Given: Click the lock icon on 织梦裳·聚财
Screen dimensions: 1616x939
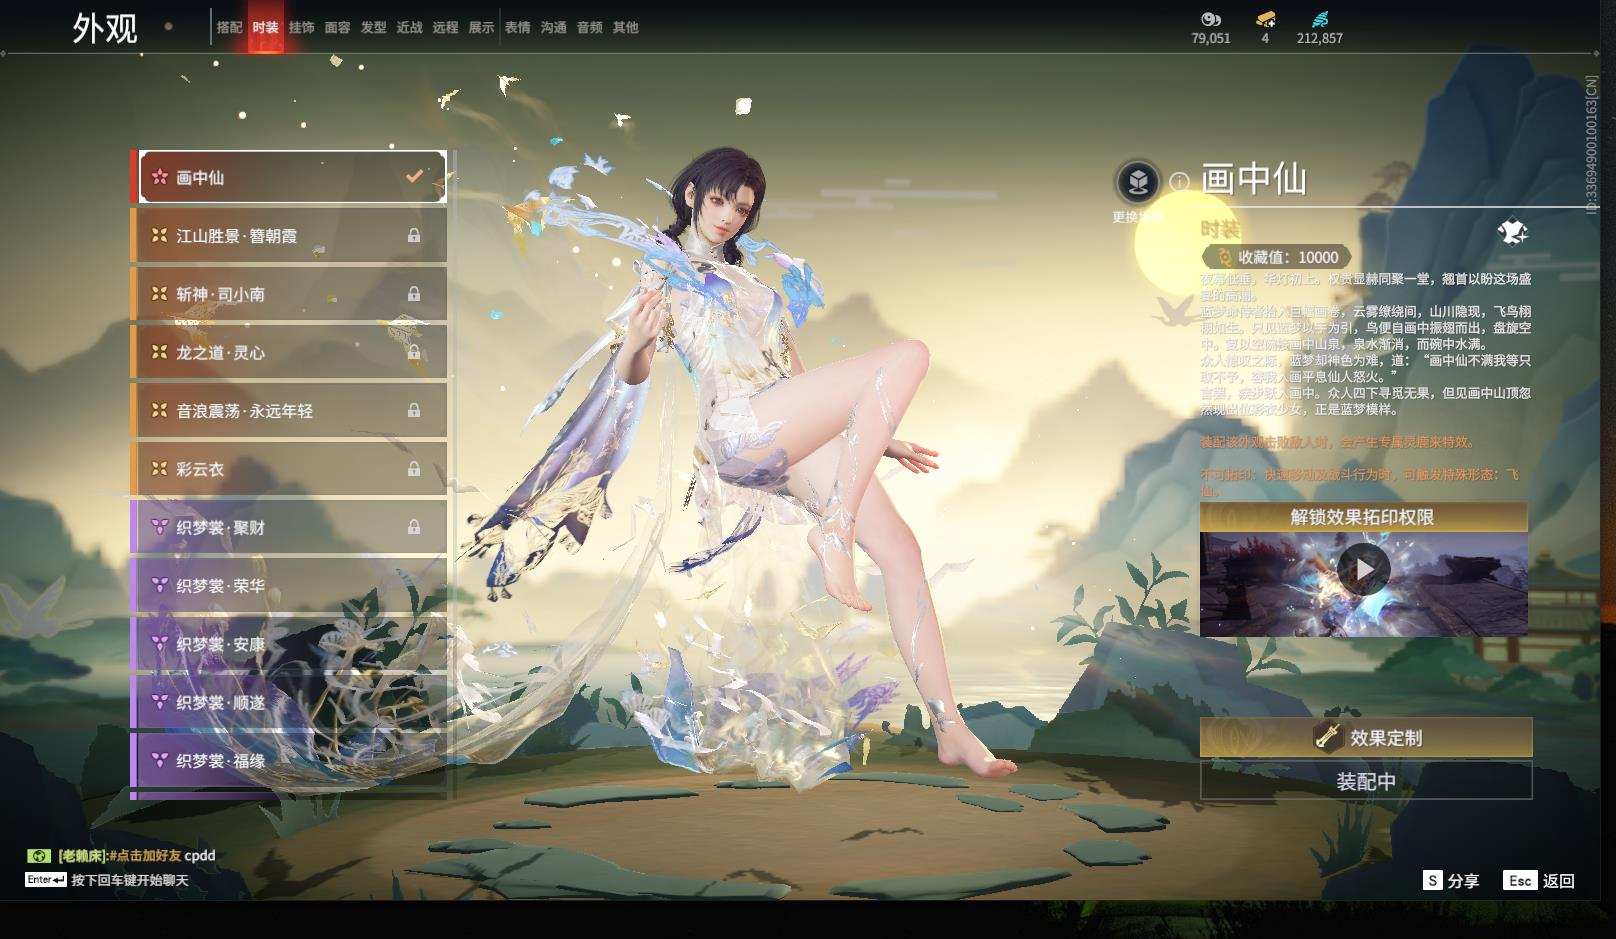Looking at the screenshot, I should [414, 527].
